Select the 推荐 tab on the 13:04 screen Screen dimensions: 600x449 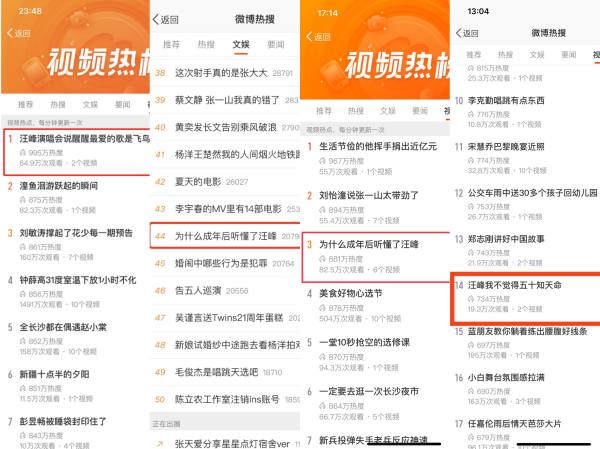click(474, 55)
